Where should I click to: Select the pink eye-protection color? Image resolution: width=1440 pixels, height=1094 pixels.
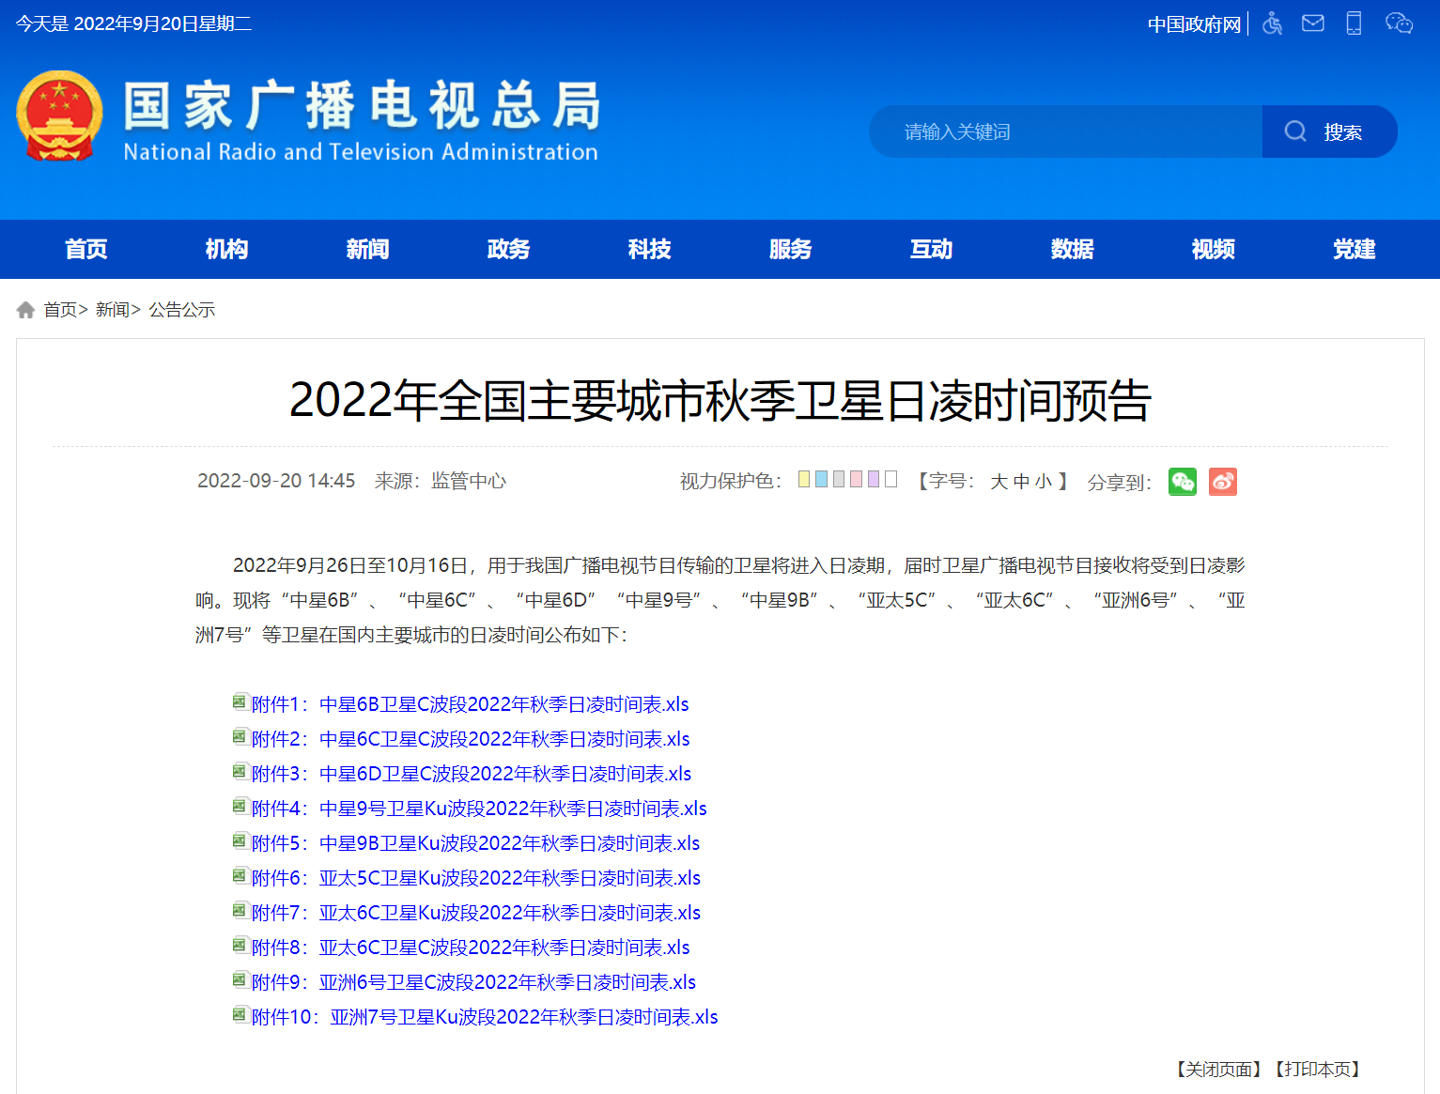(856, 479)
